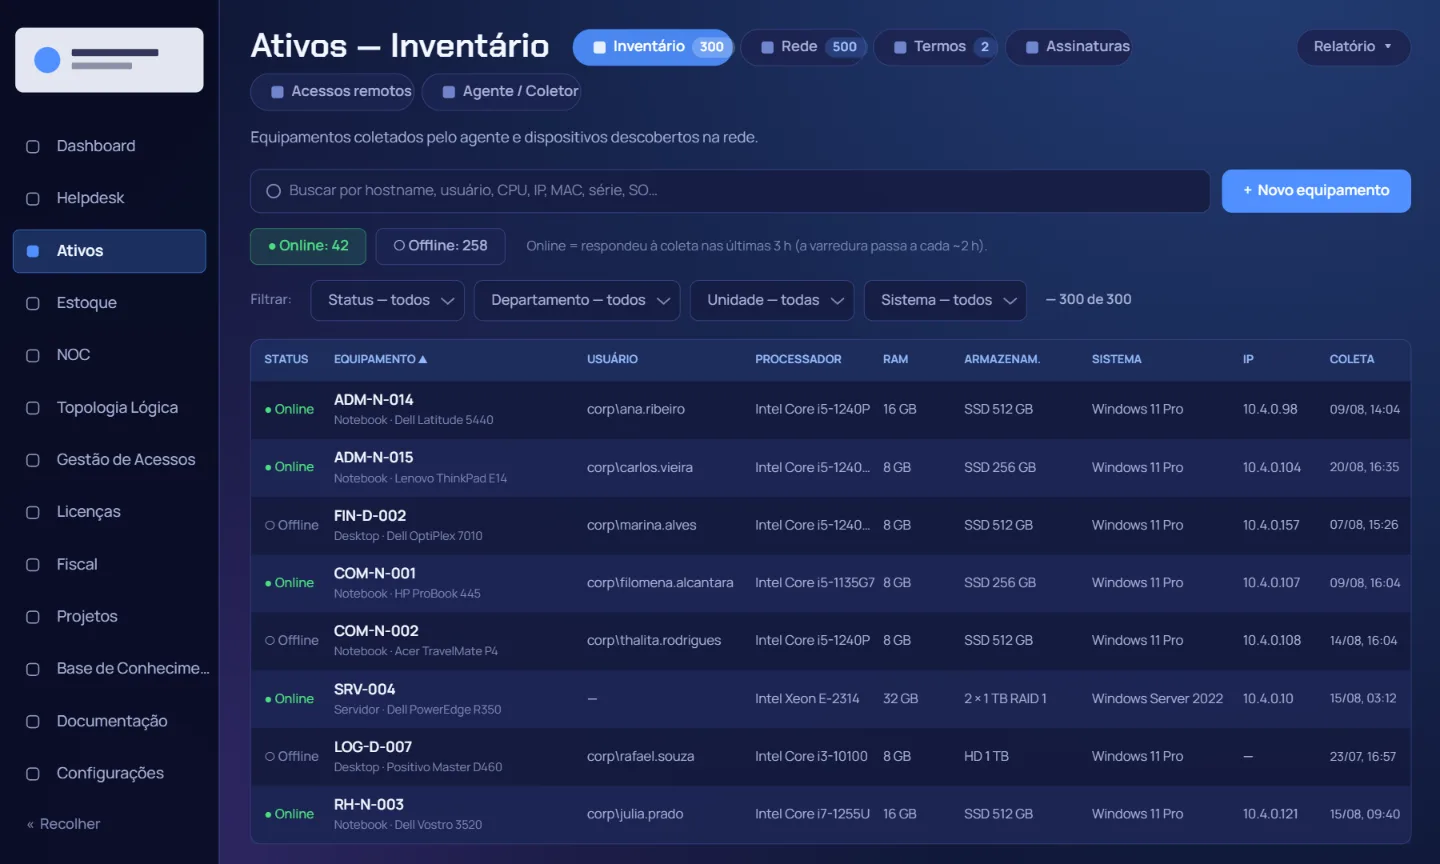Screen dimensions: 1440x864
Task: Focus the equipment search field
Action: [x=730, y=191]
